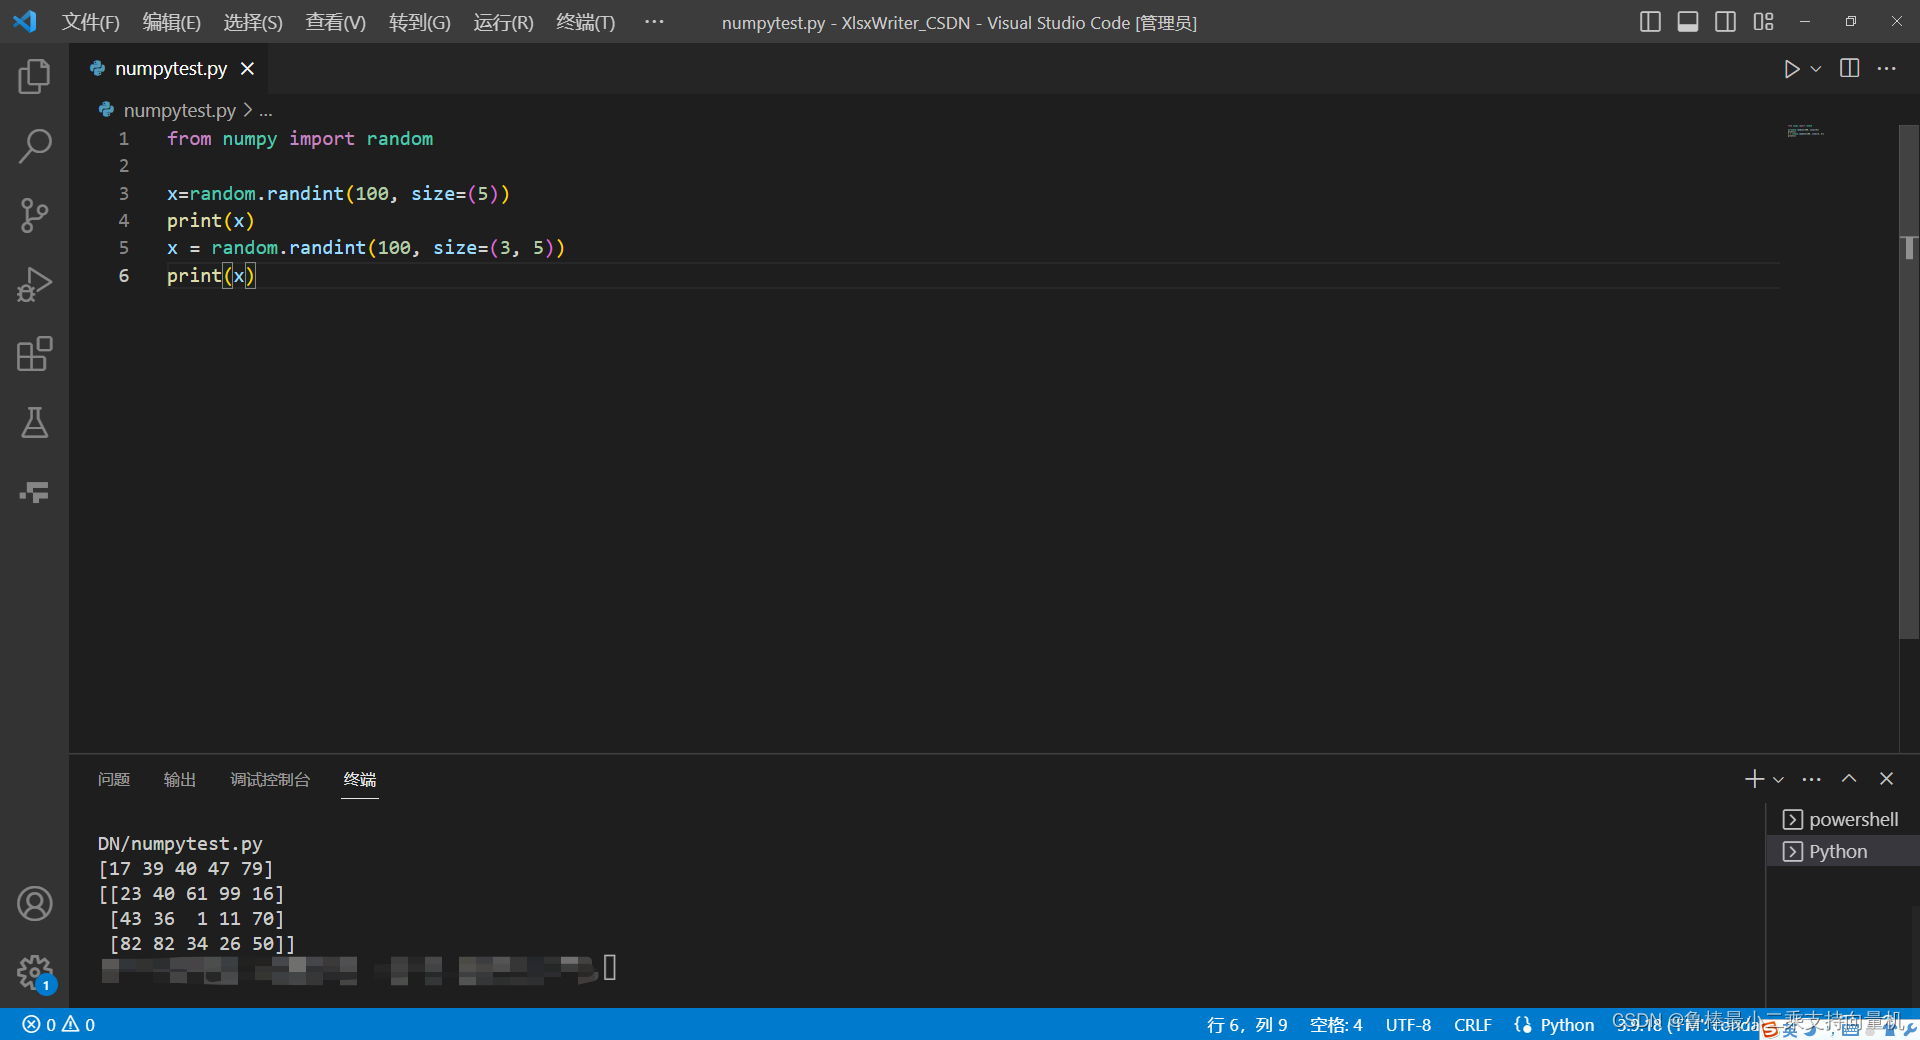Open the bottom activity bar extension icon

coord(34,492)
